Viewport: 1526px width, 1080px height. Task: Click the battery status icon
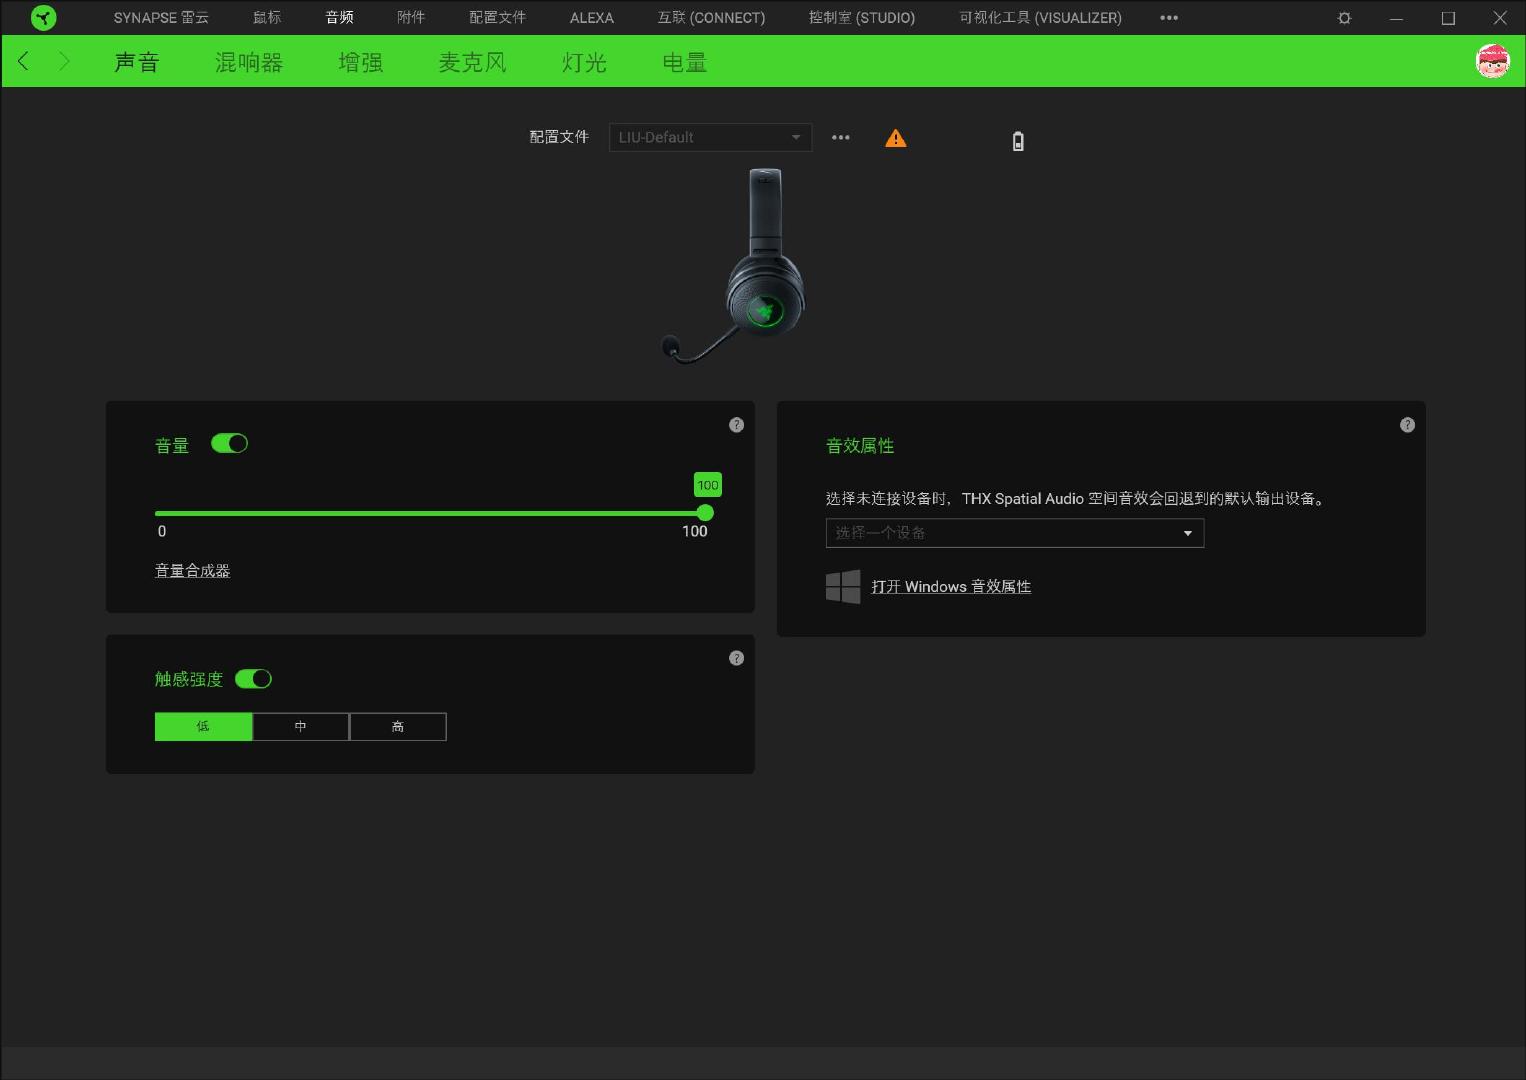pyautogui.click(x=1018, y=141)
